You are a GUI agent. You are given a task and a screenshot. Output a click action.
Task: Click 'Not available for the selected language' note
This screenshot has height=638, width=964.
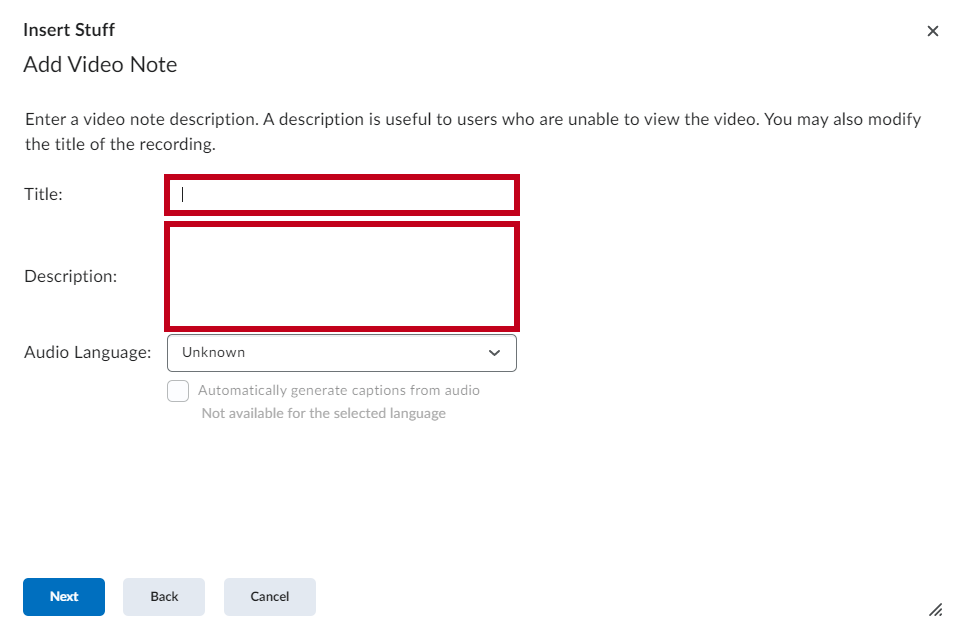(x=324, y=413)
